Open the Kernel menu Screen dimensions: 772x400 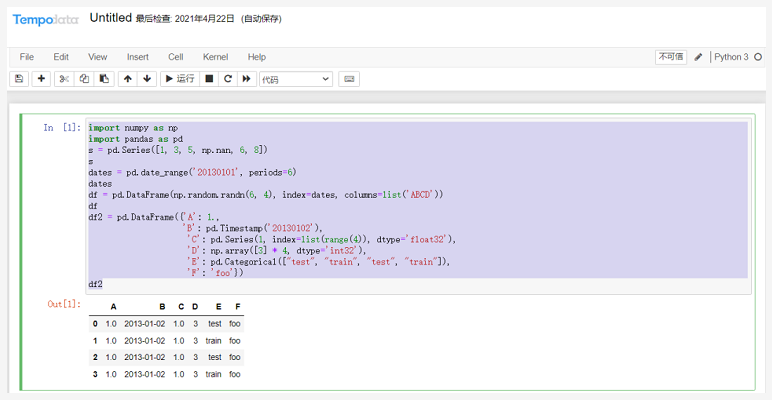[x=215, y=57]
